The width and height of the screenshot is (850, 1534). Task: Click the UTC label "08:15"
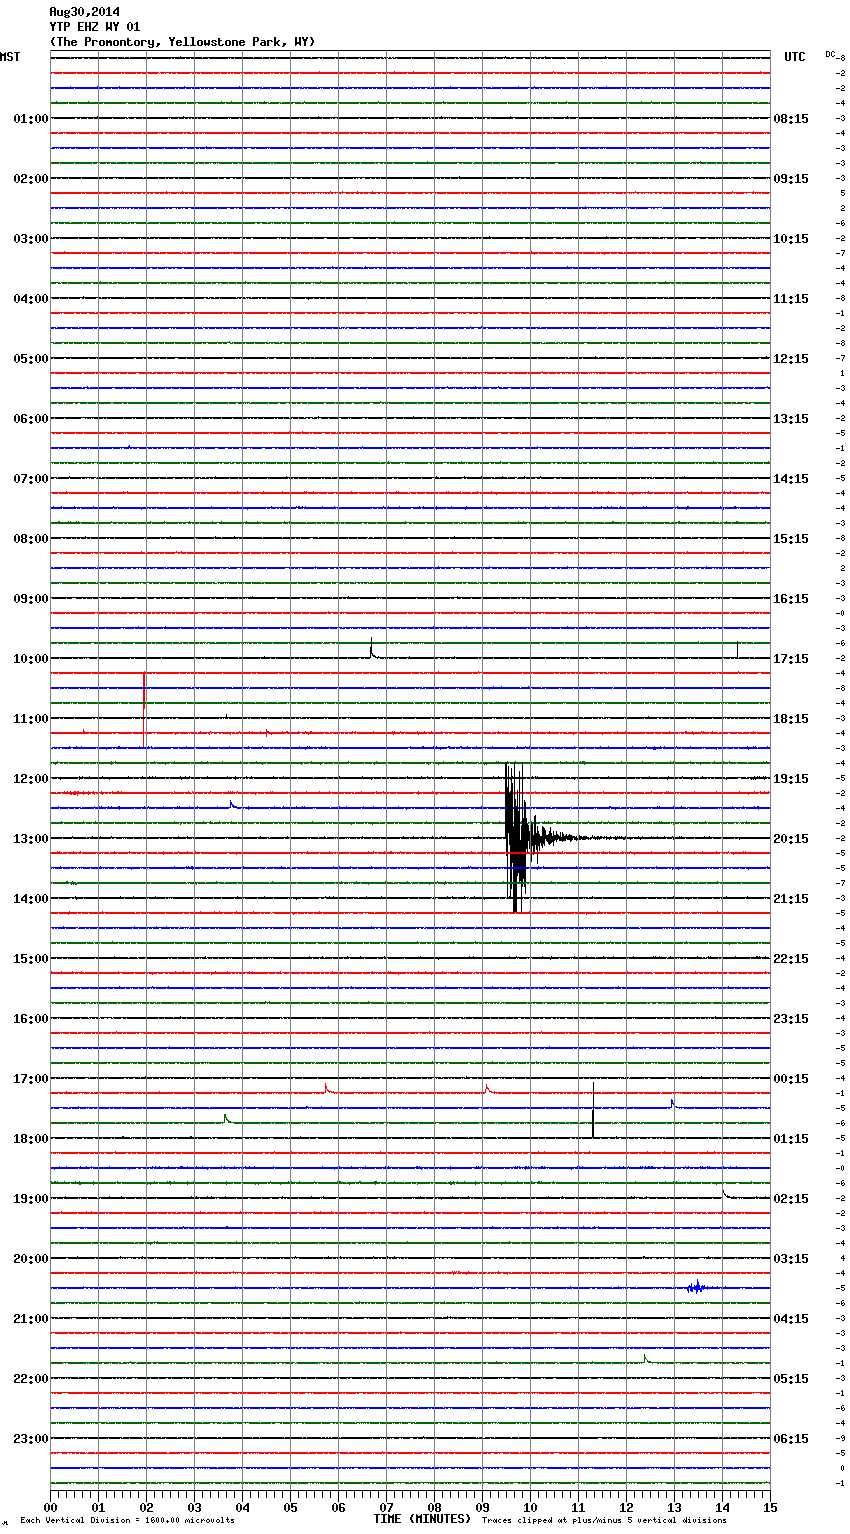[x=791, y=119]
